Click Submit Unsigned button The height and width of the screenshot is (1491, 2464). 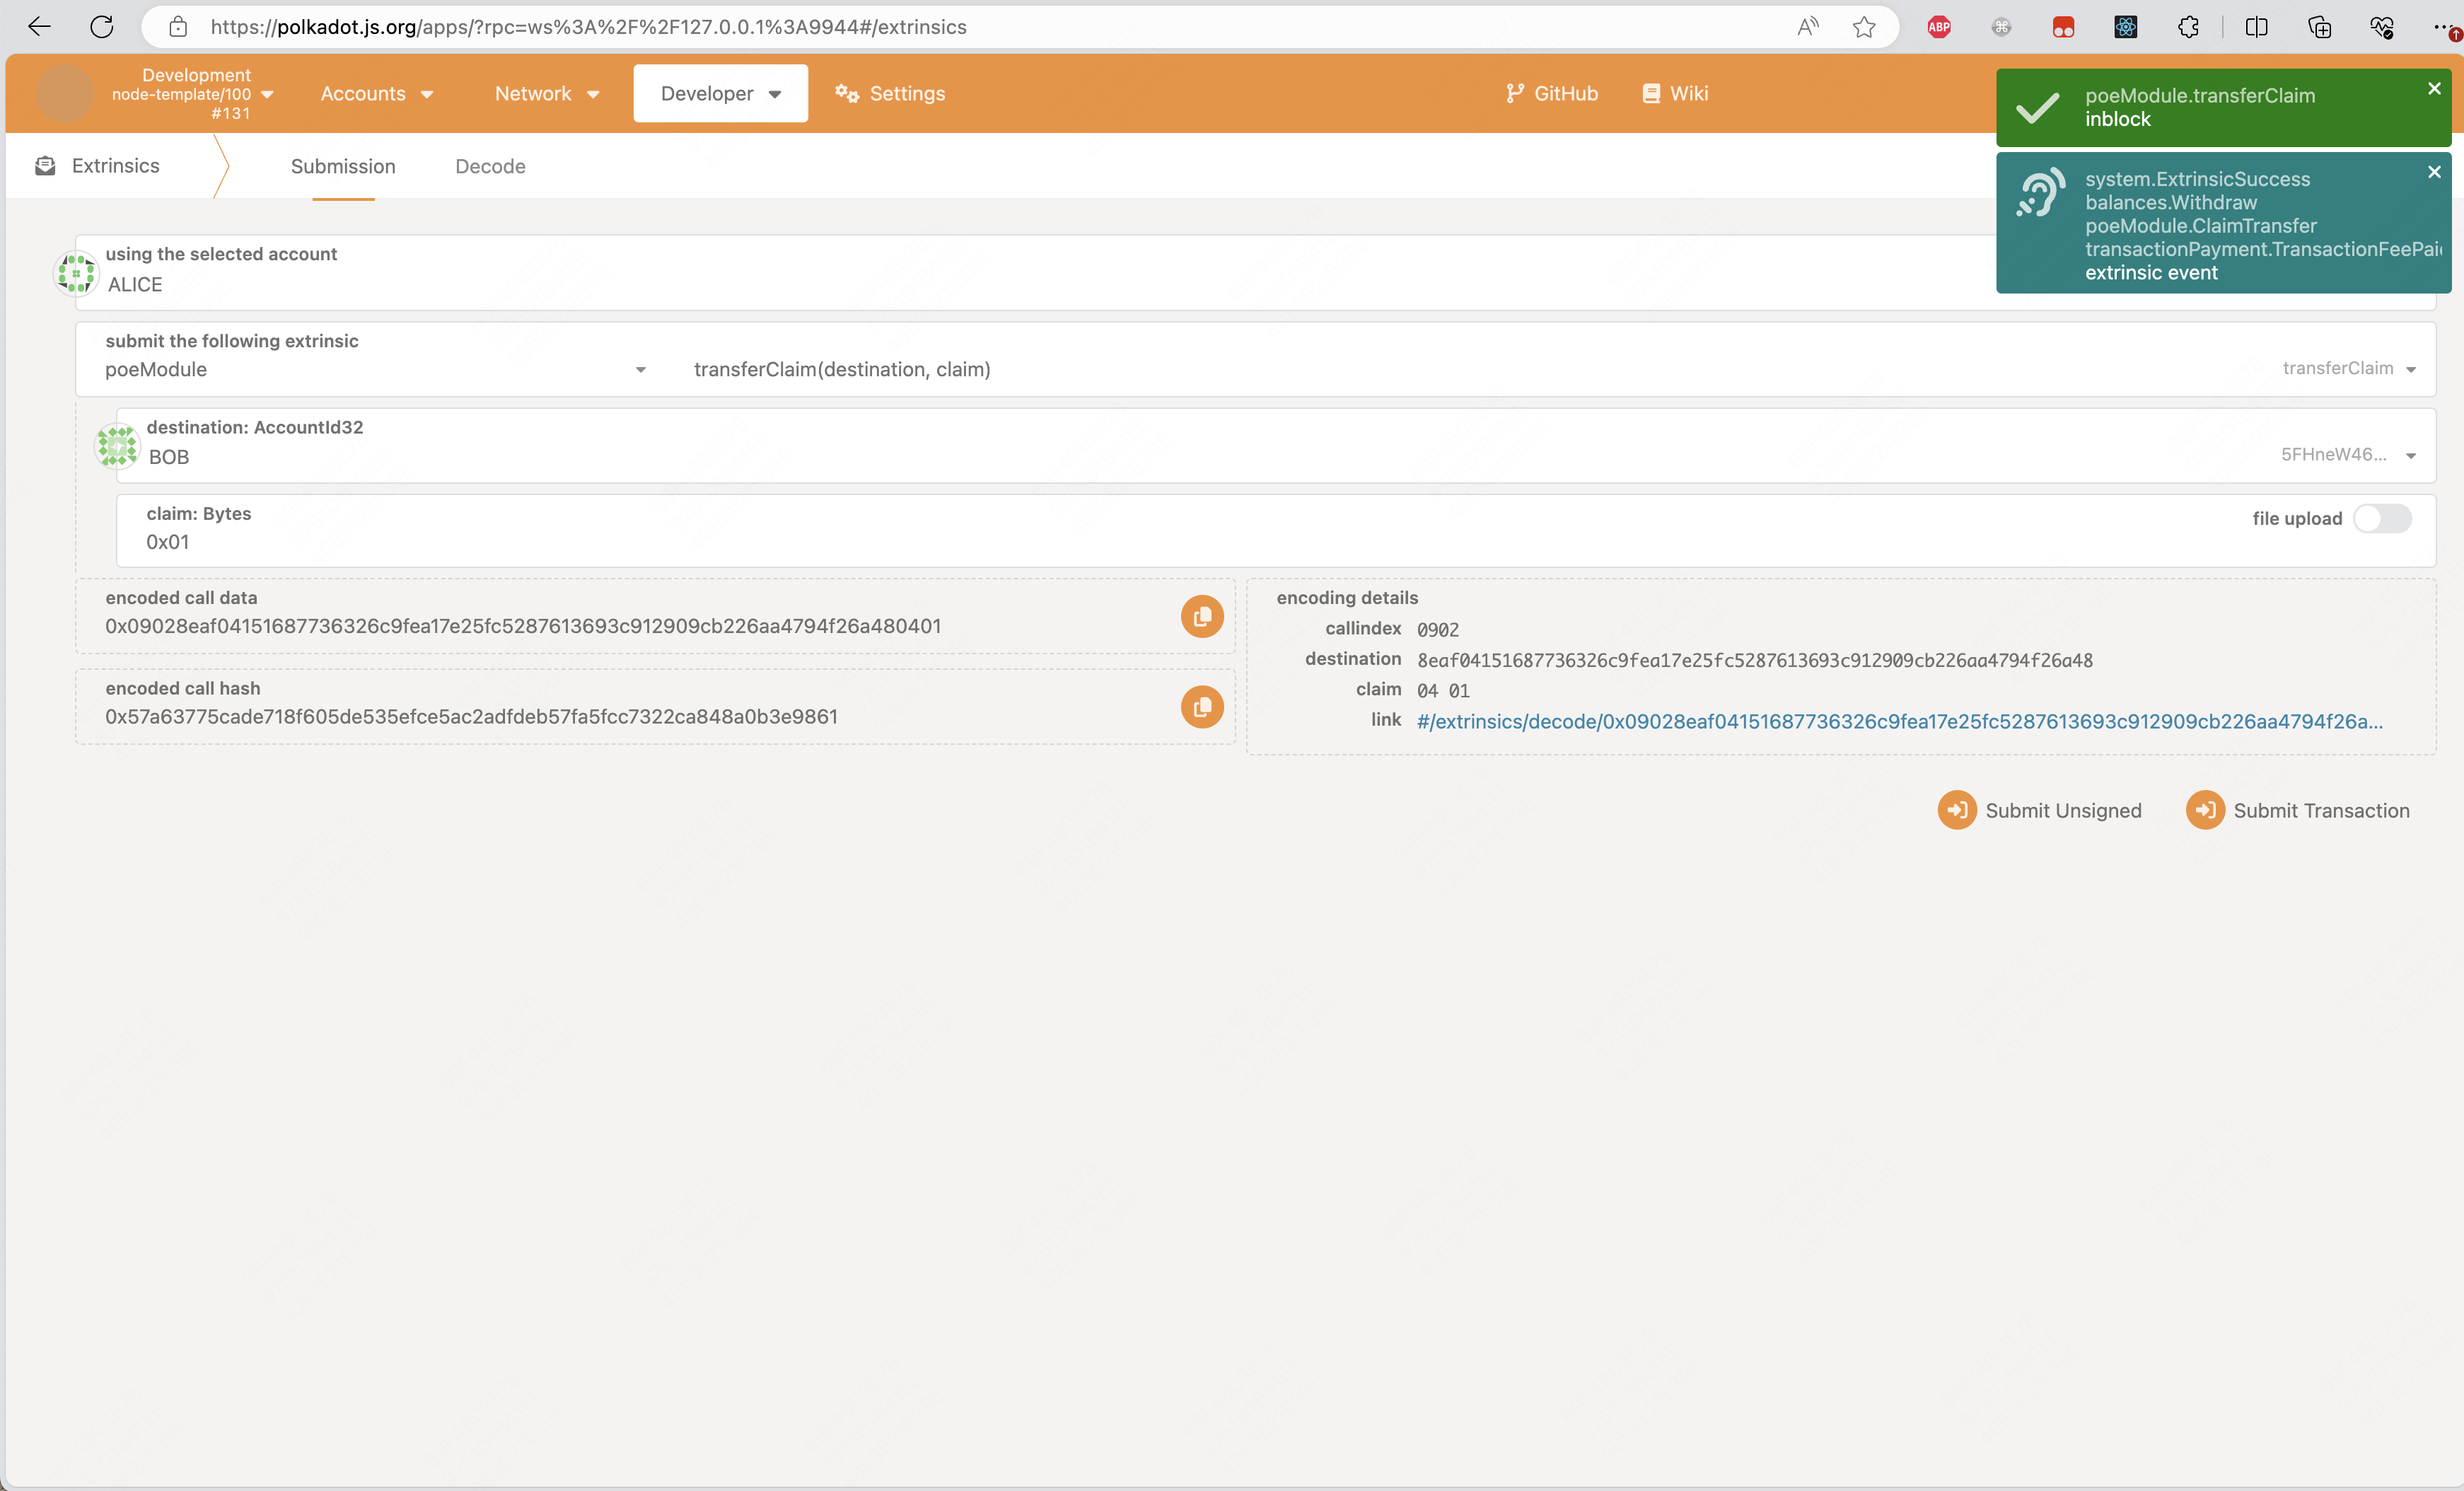click(x=2040, y=811)
